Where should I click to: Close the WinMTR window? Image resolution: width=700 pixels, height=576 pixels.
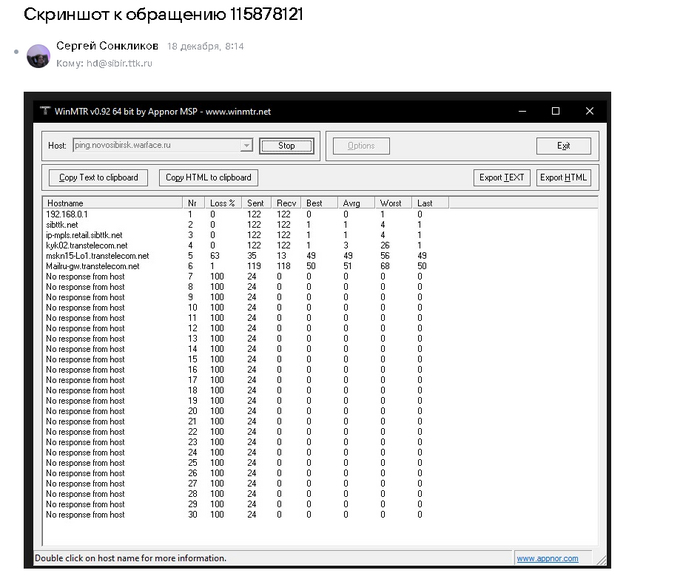590,111
